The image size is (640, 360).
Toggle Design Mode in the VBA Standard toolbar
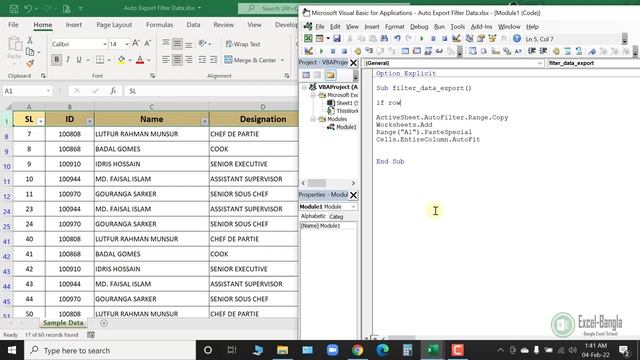pyautogui.click(x=456, y=39)
